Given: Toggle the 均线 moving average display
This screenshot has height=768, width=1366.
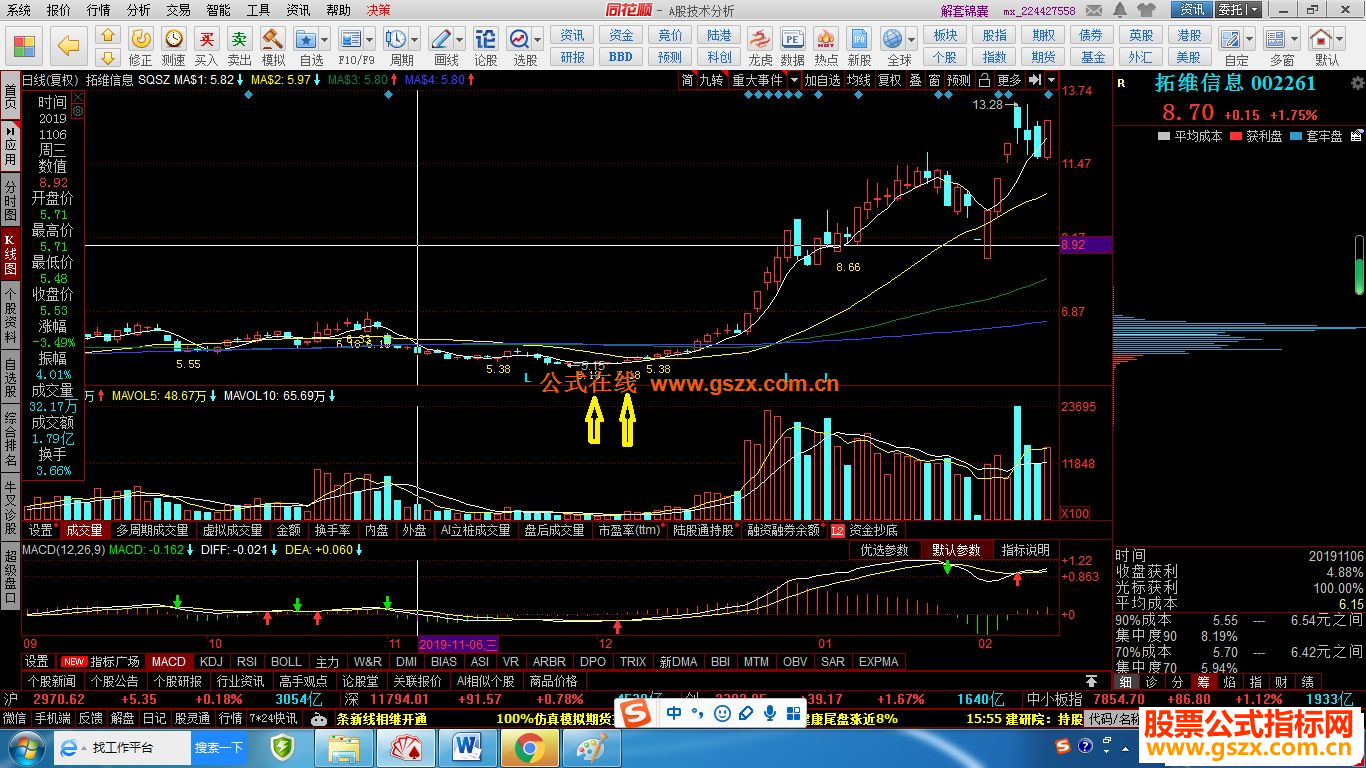Looking at the screenshot, I should tap(858, 80).
